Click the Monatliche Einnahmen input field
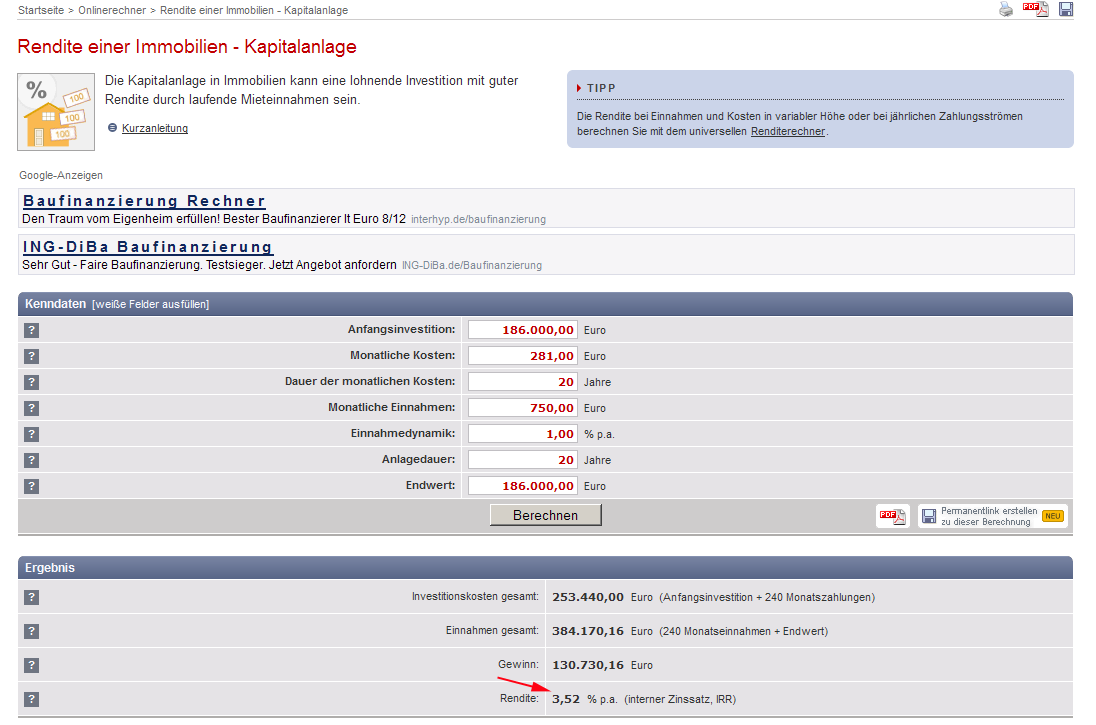This screenshot has width=1096, height=725. [523, 408]
